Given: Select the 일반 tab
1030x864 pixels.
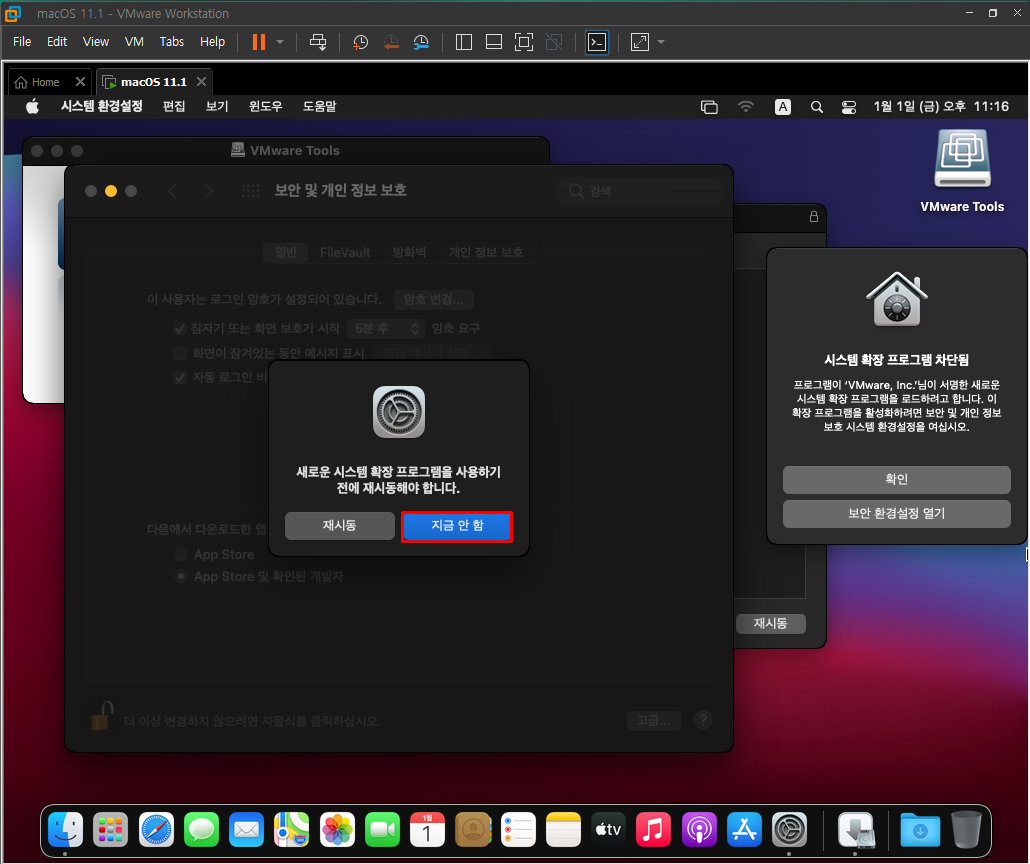Looking at the screenshot, I should pos(286,252).
